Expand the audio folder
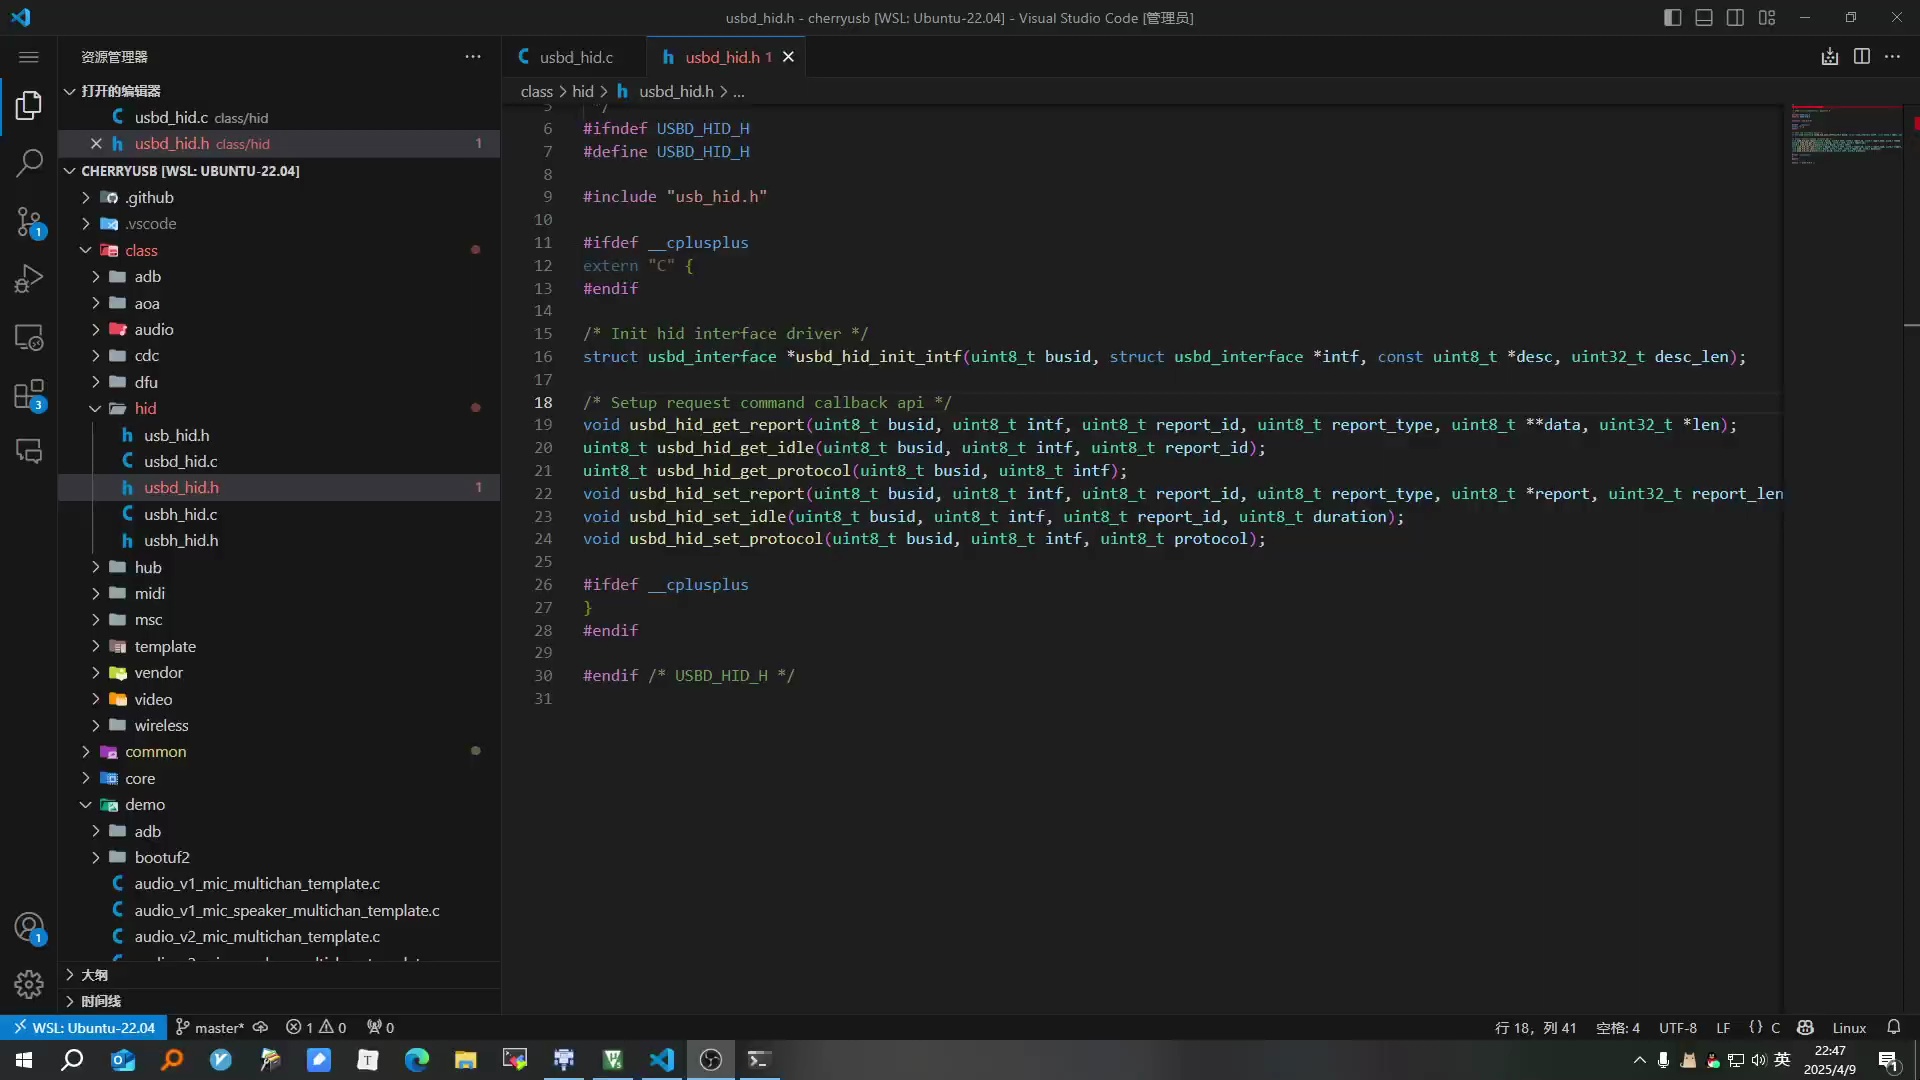 click(x=153, y=329)
